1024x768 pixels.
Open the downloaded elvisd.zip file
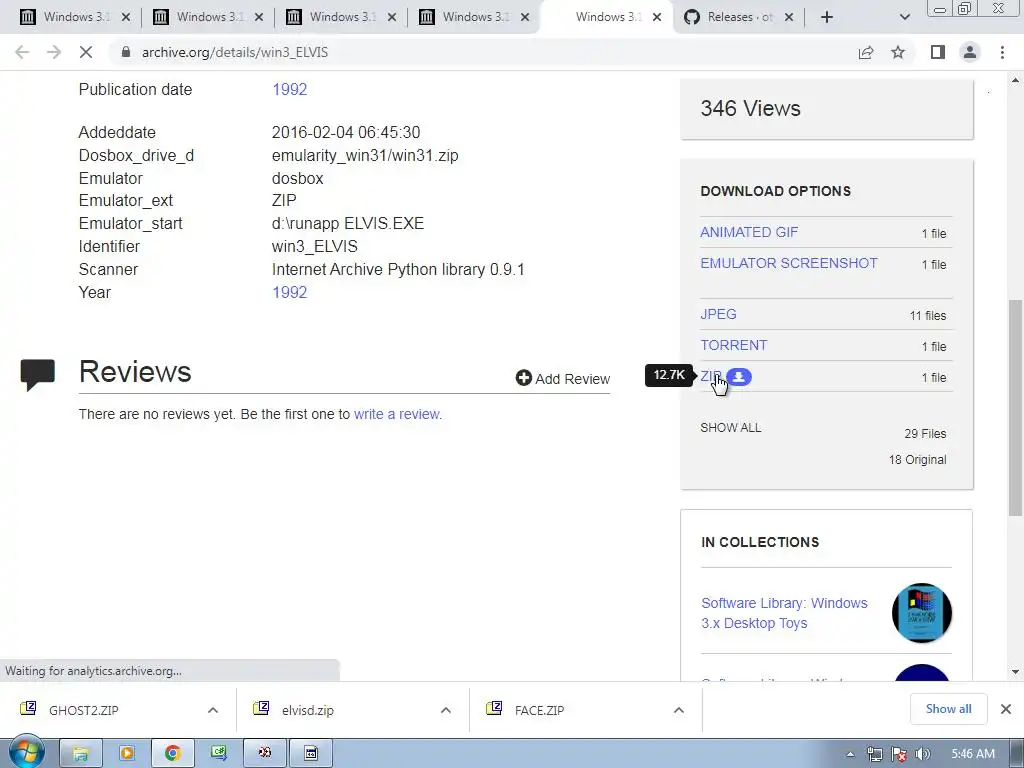308,711
